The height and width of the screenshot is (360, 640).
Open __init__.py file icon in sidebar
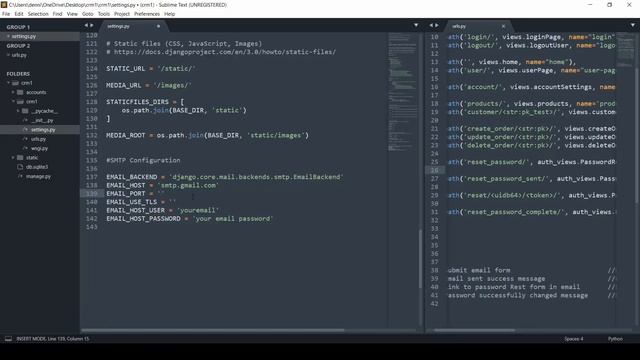click(x=25, y=120)
